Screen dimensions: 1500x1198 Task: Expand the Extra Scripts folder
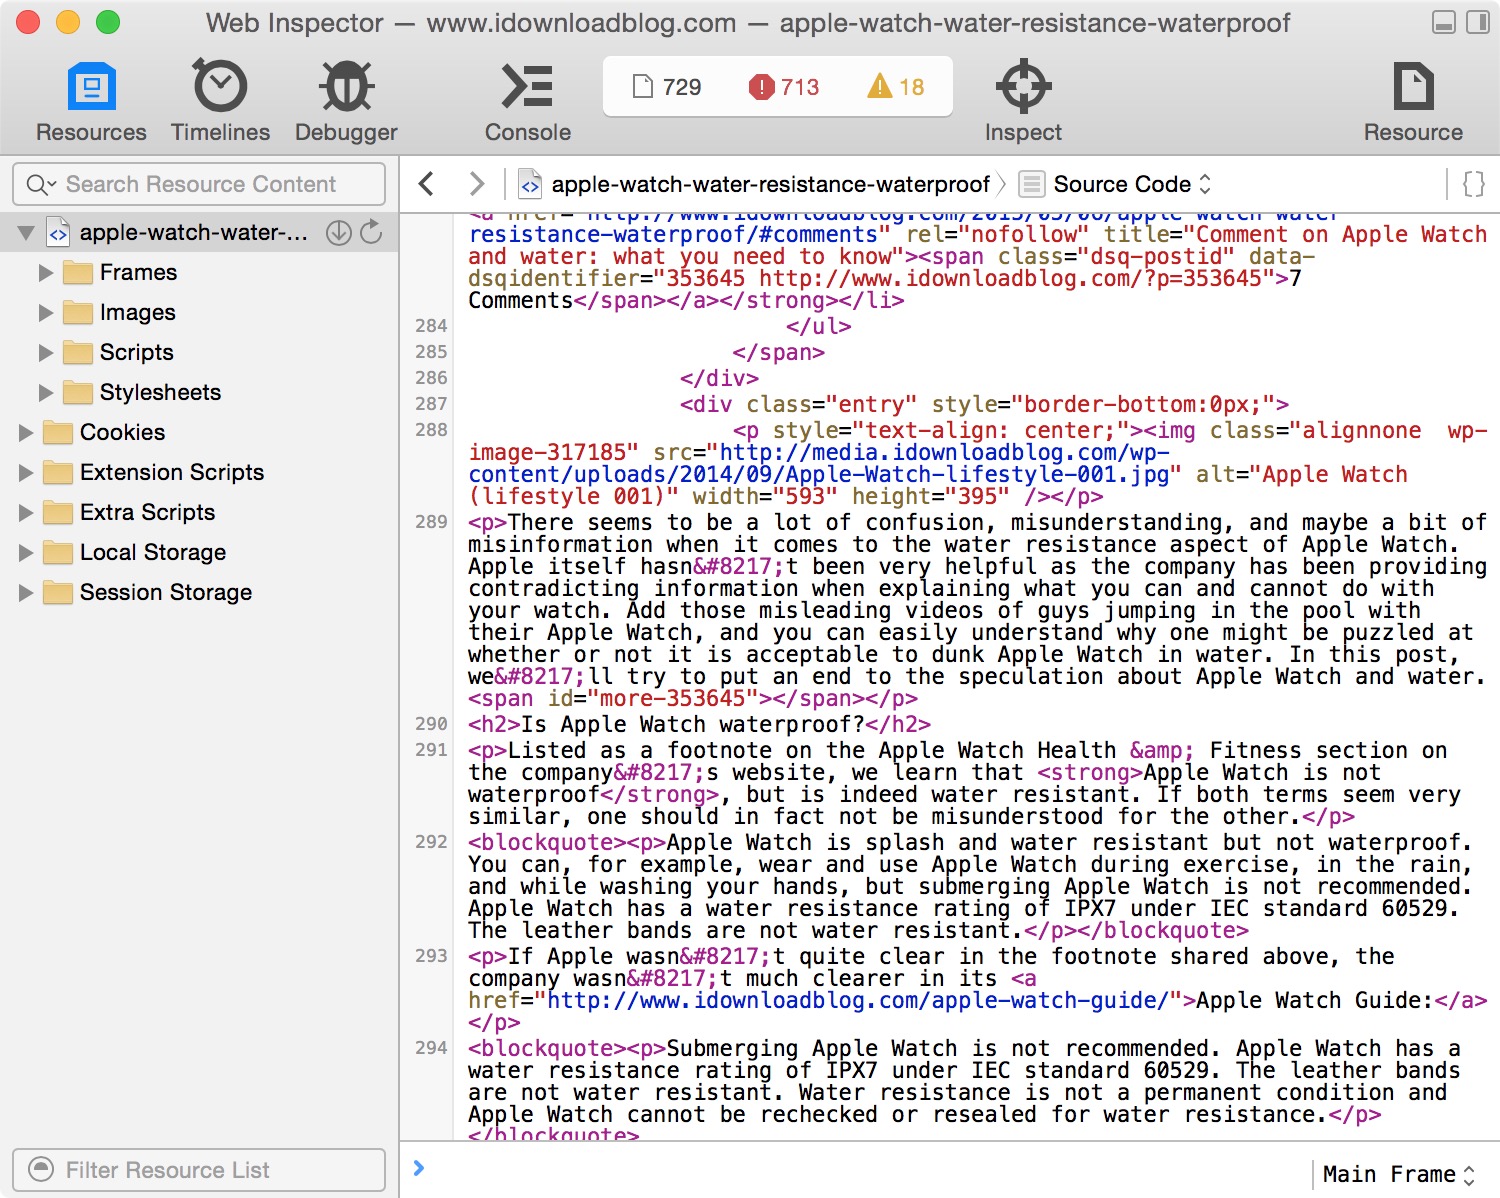[x=26, y=512]
